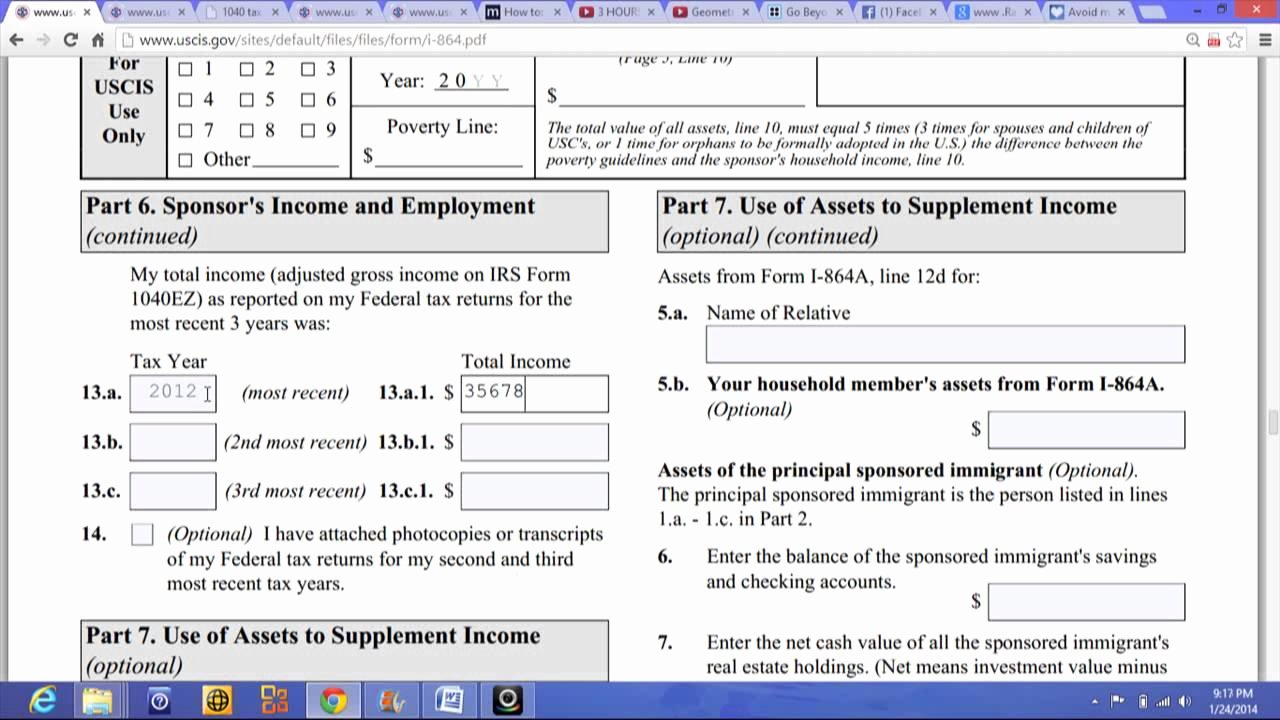Click the 13.b.1 Total Income field
1280x720 pixels.
[534, 442]
